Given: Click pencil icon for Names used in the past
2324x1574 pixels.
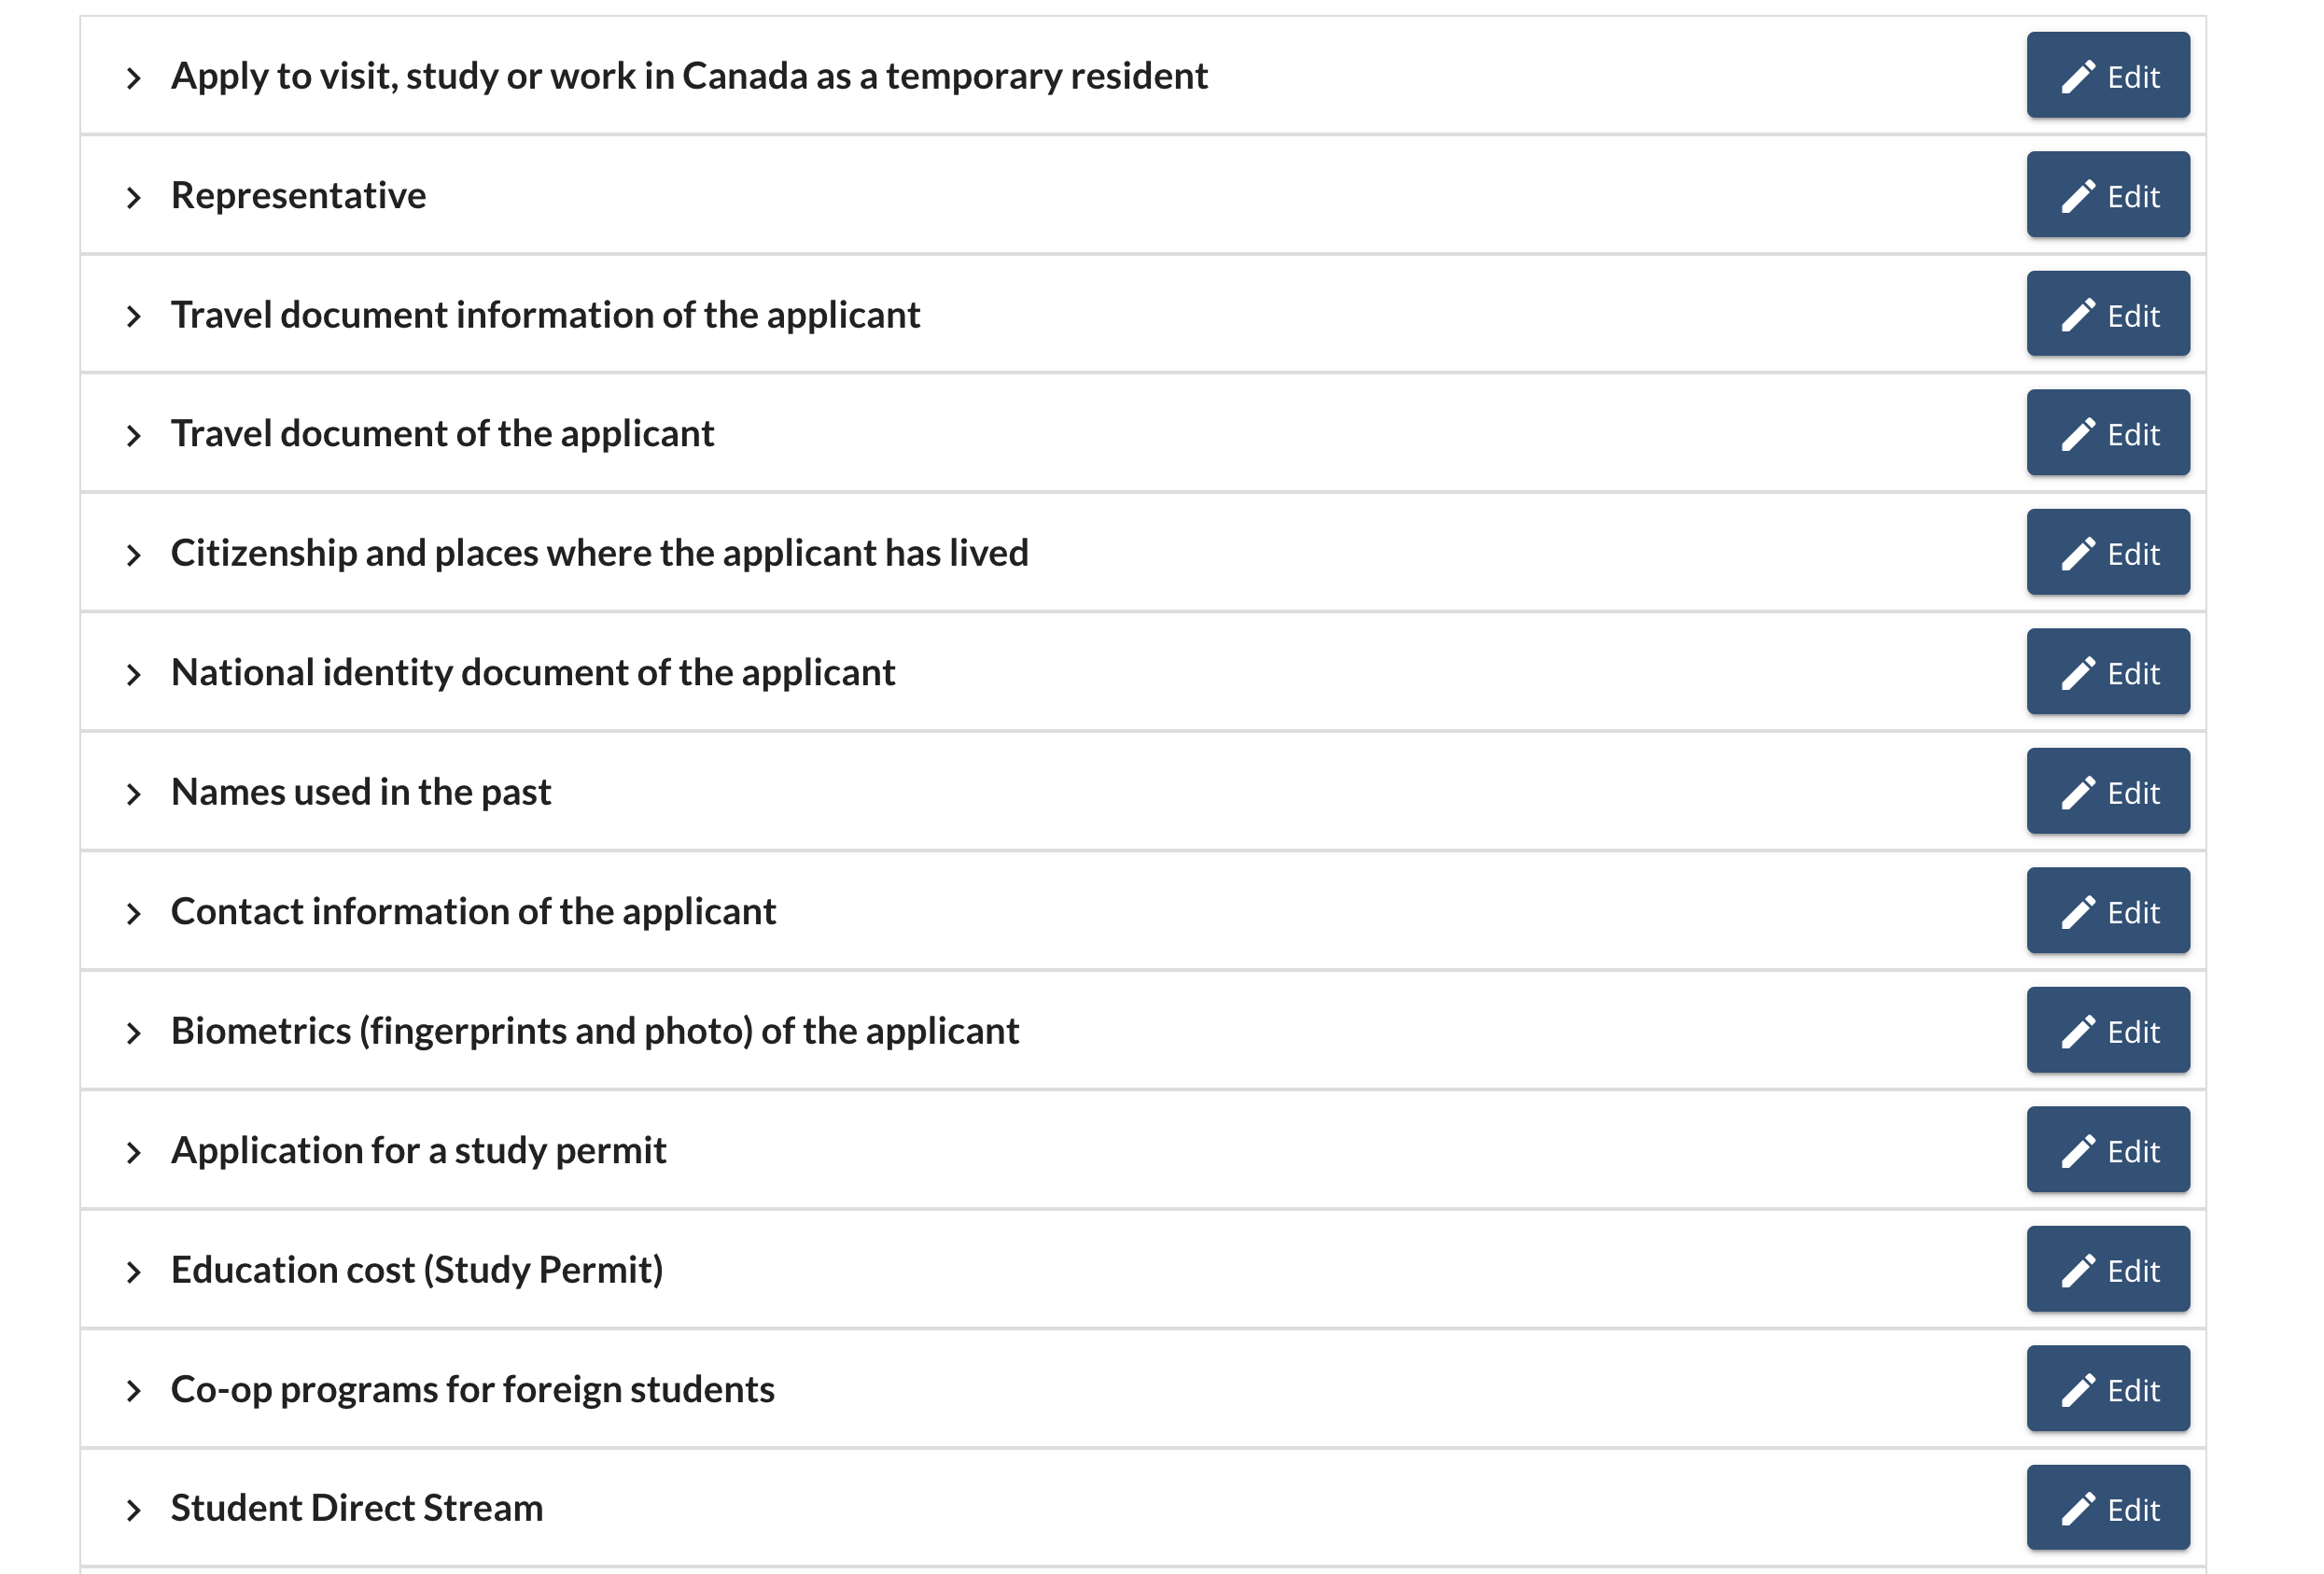Looking at the screenshot, I should (2077, 793).
